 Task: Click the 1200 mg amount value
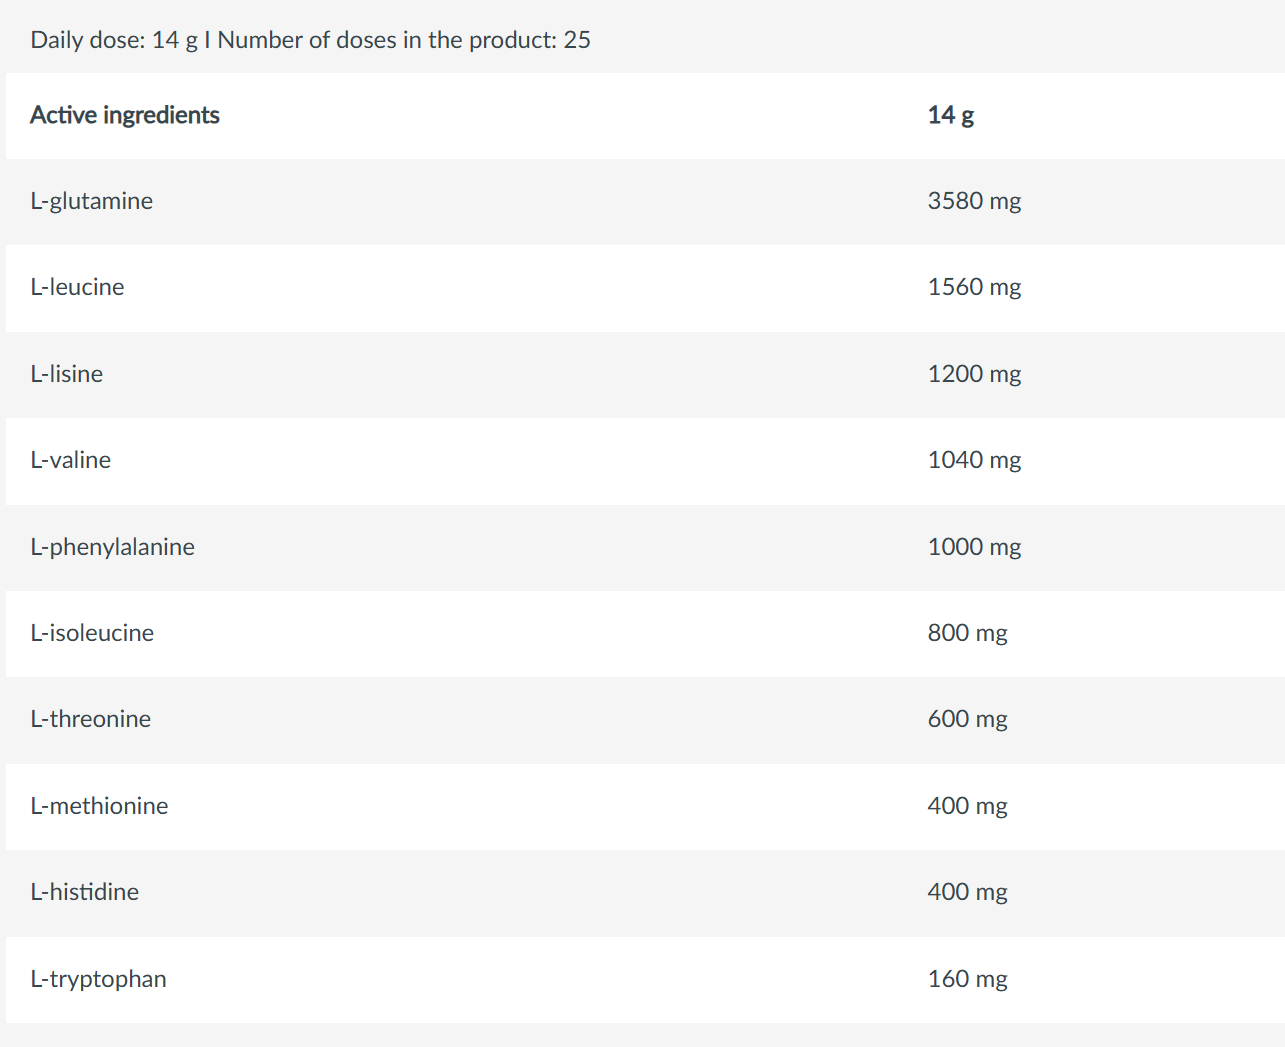tap(974, 374)
